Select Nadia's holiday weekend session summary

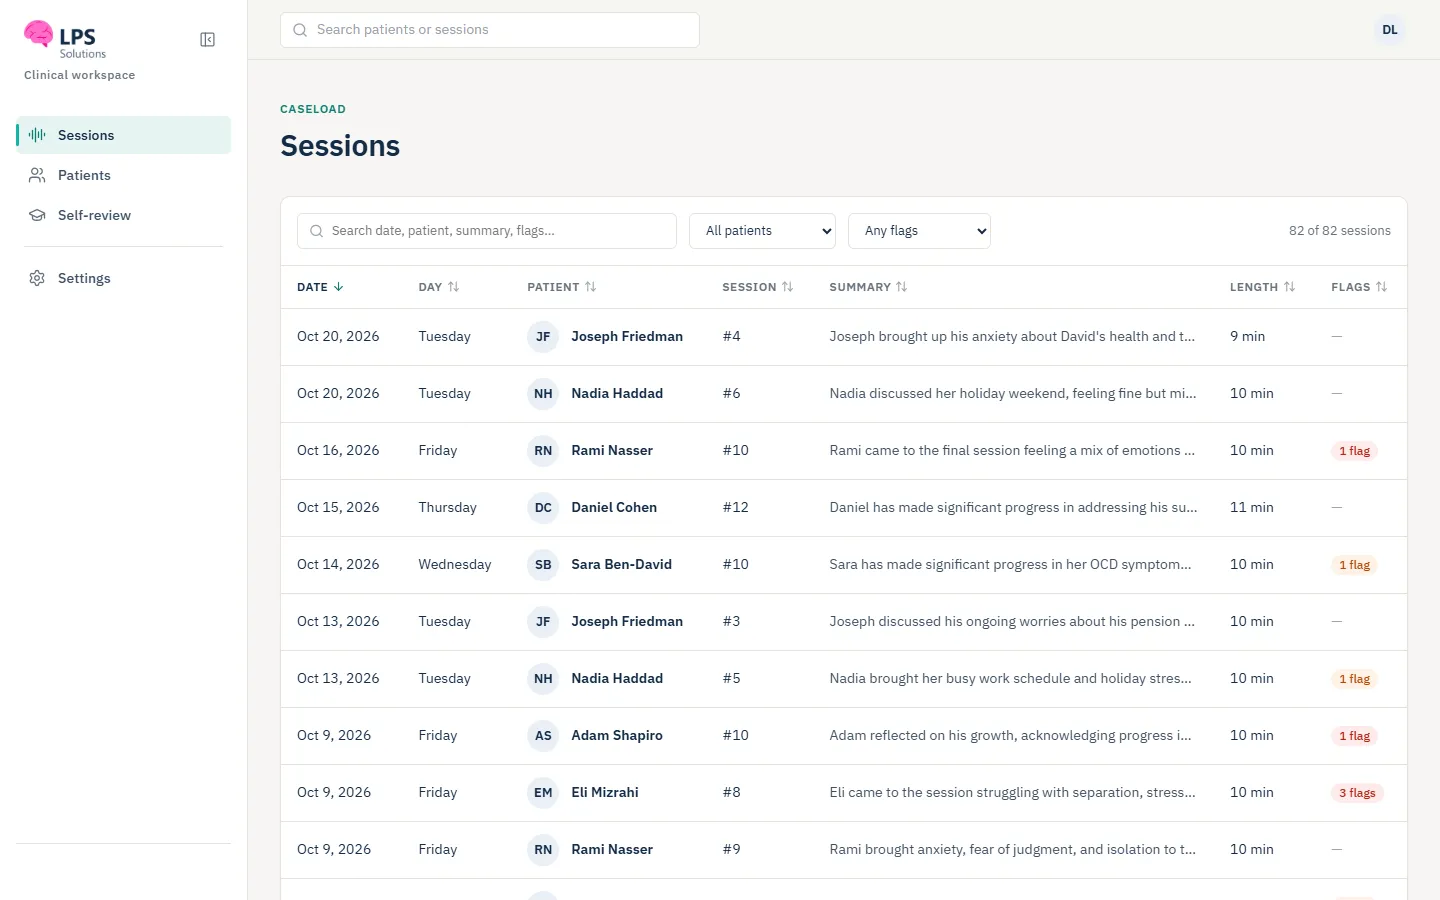click(1013, 394)
